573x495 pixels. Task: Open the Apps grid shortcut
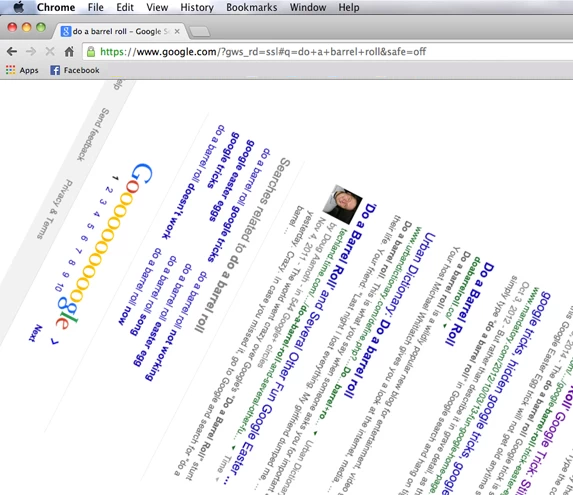click(22, 70)
